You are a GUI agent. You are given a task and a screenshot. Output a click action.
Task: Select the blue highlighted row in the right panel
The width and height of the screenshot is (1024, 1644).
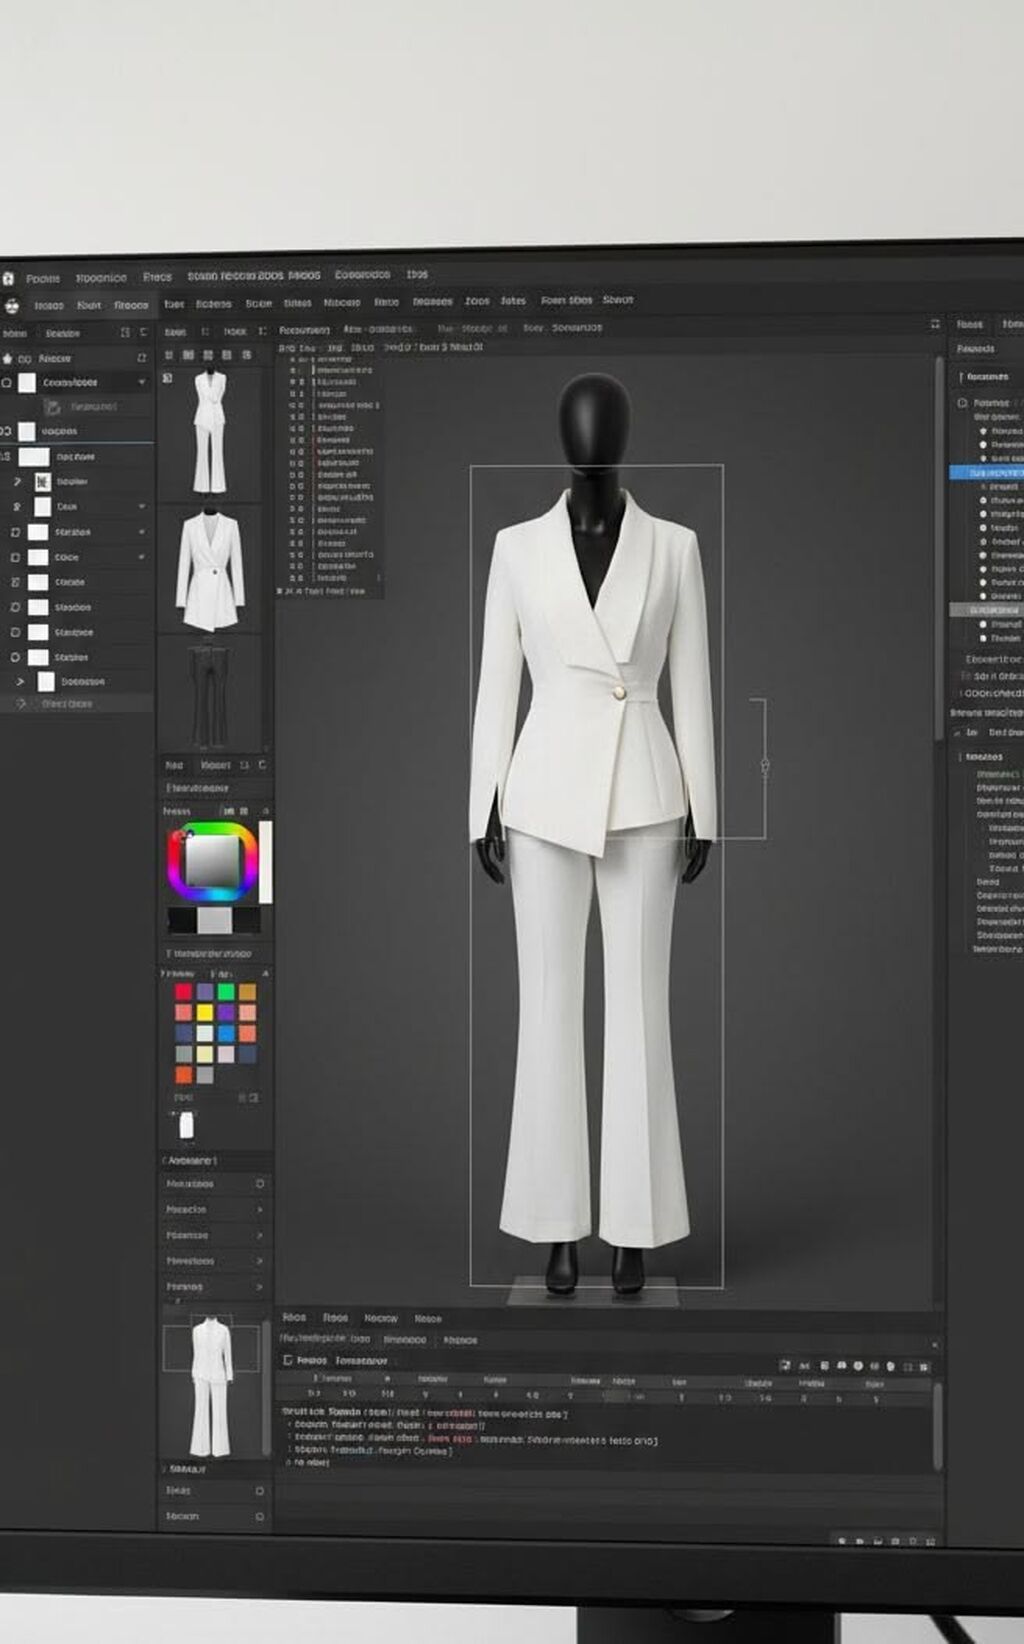click(986, 472)
